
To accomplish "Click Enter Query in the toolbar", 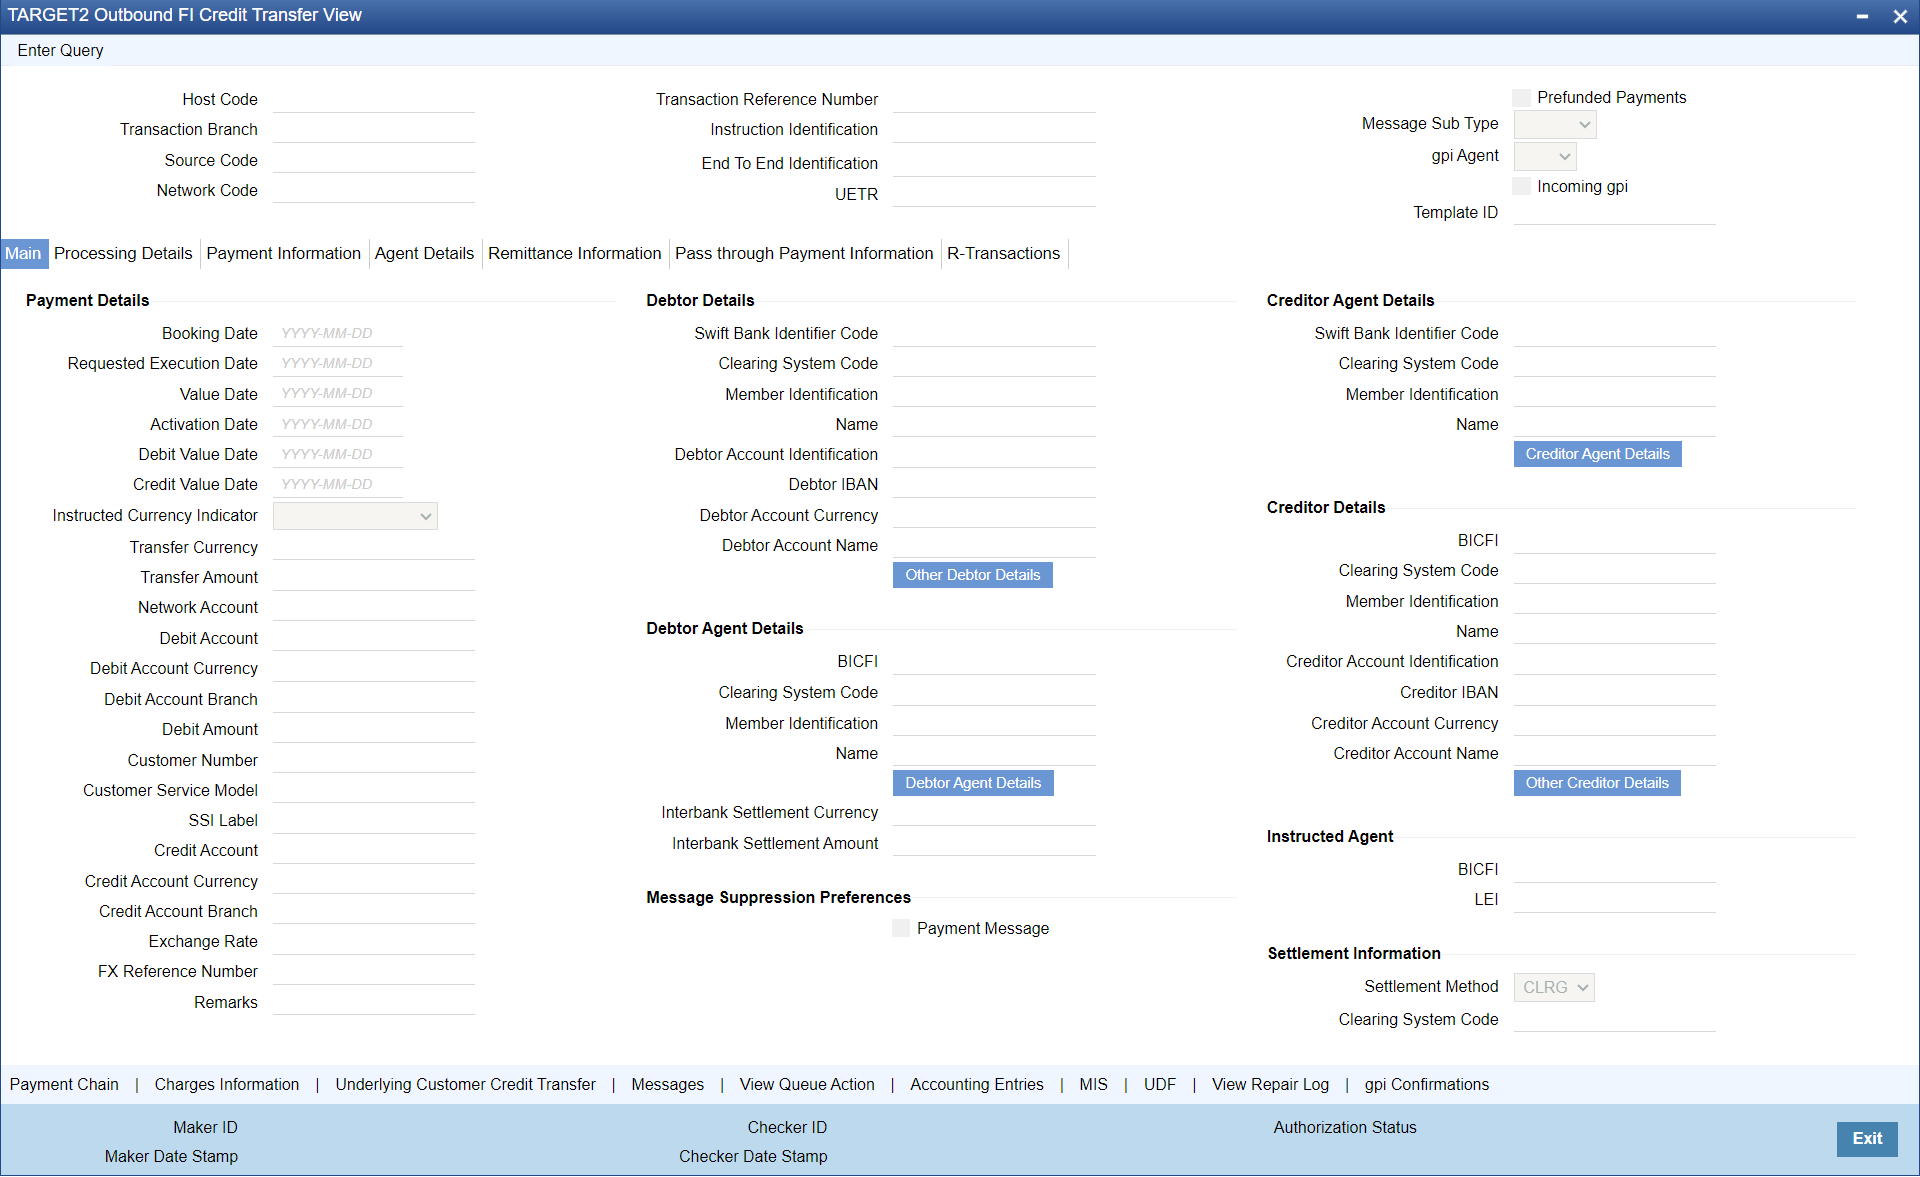I will coord(60,51).
